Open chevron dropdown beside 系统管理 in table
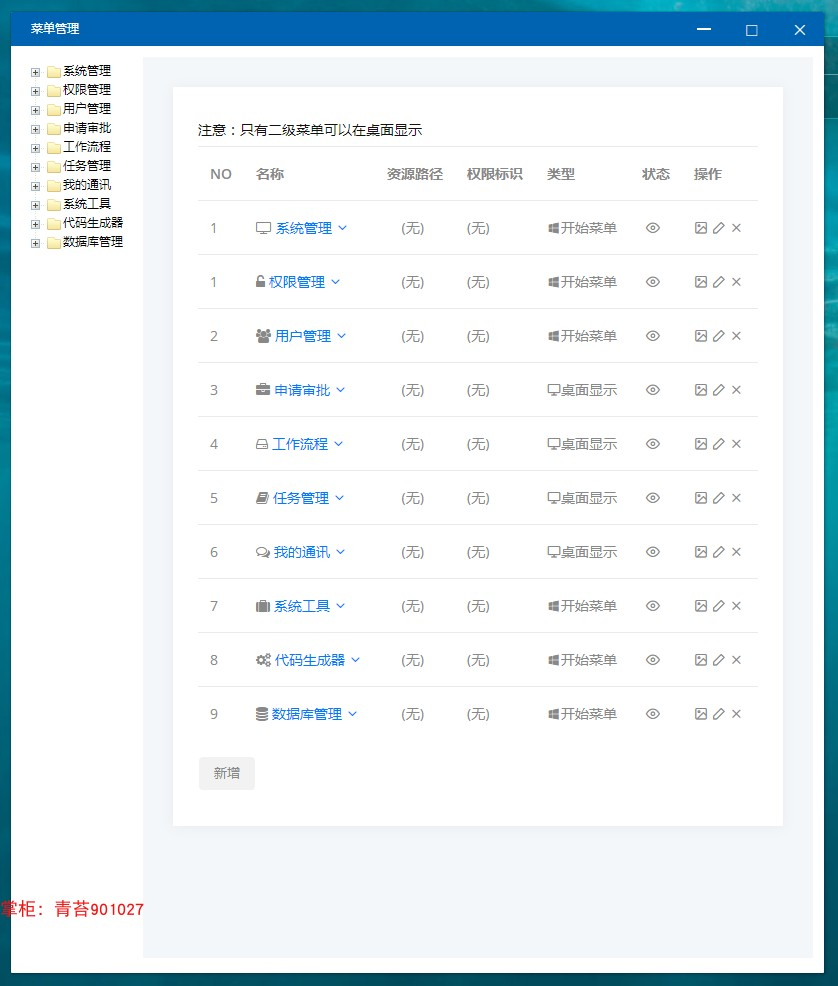 (x=342, y=228)
